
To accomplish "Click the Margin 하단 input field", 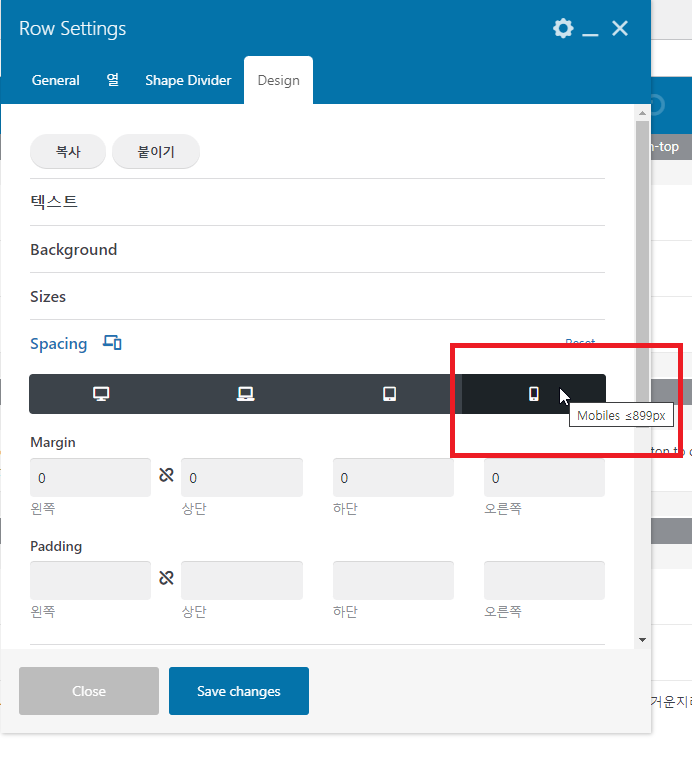I will point(393,478).
